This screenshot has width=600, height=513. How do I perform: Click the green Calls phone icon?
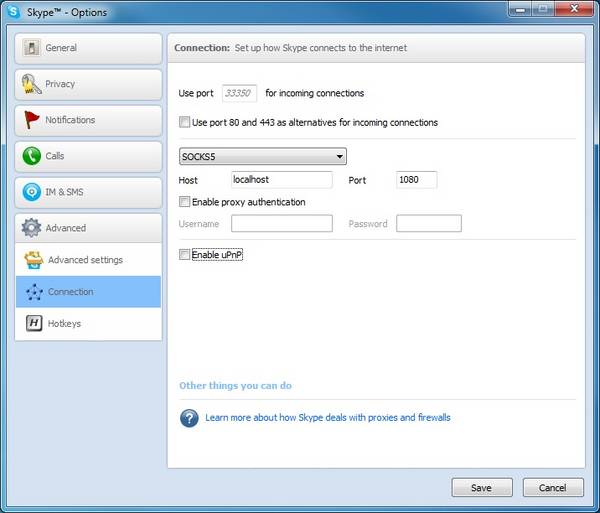(31, 156)
